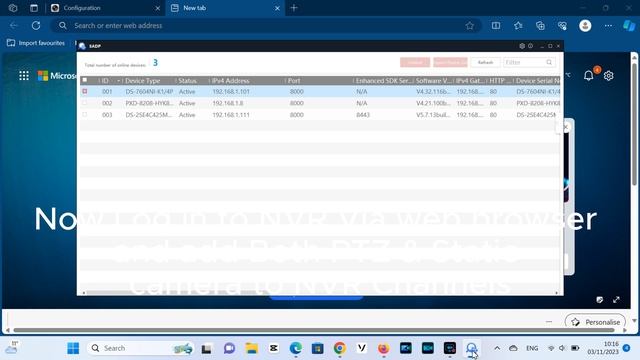Open a new browser tab plus button
The height and width of the screenshot is (360, 640).
(x=294, y=8)
